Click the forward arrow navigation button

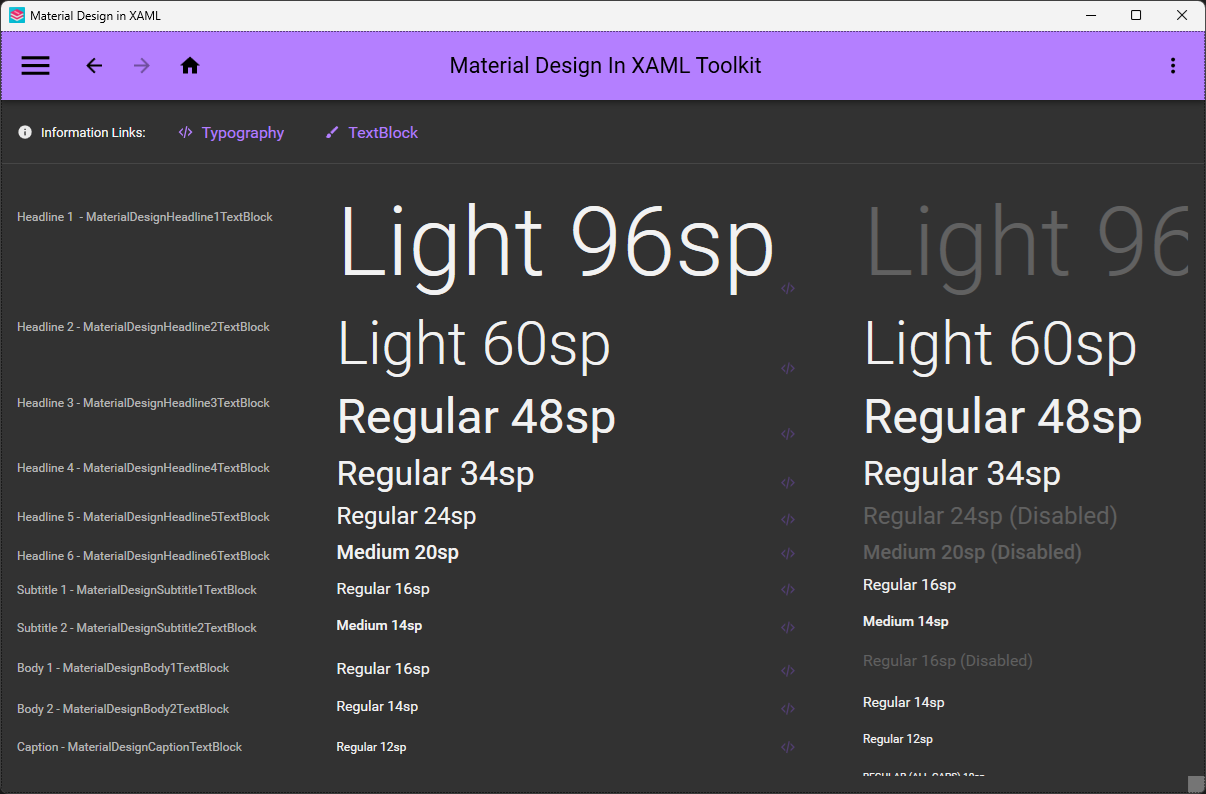point(142,66)
